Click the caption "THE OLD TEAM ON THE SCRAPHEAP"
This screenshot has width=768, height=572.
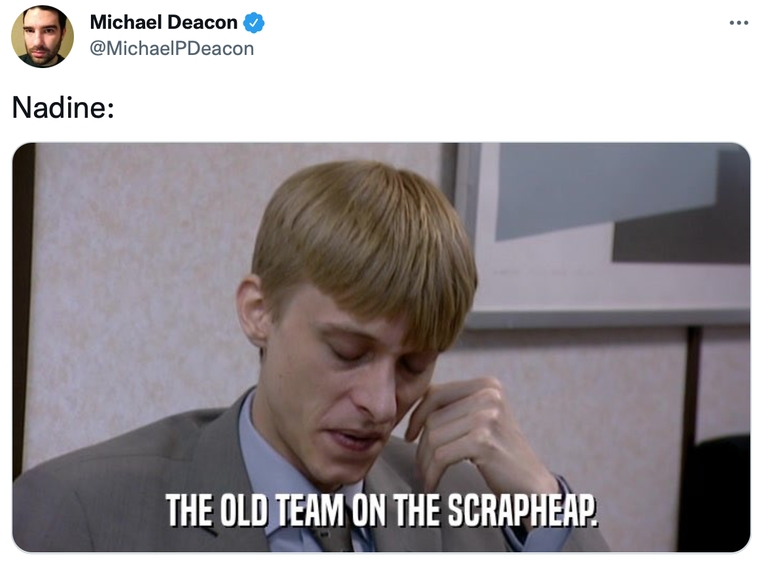(x=382, y=510)
